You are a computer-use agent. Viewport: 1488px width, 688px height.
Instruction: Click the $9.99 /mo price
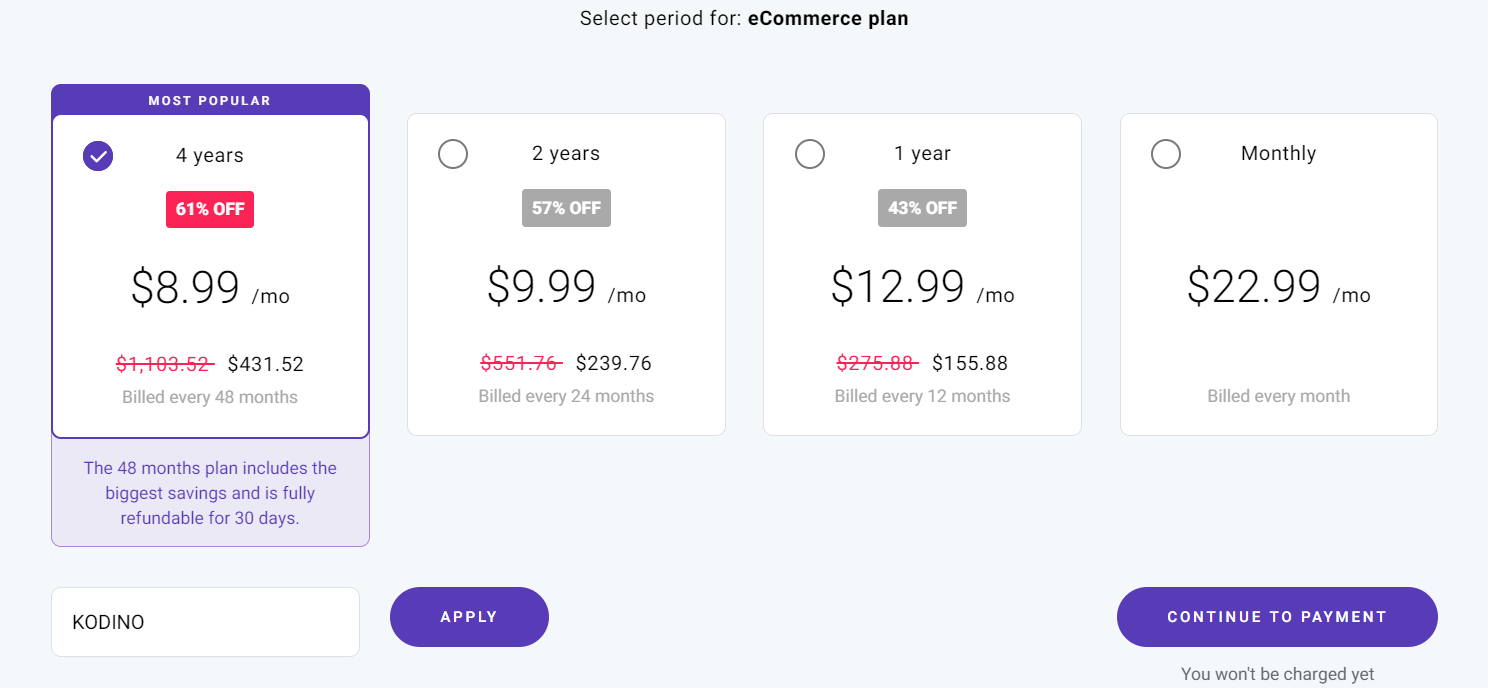coord(566,287)
